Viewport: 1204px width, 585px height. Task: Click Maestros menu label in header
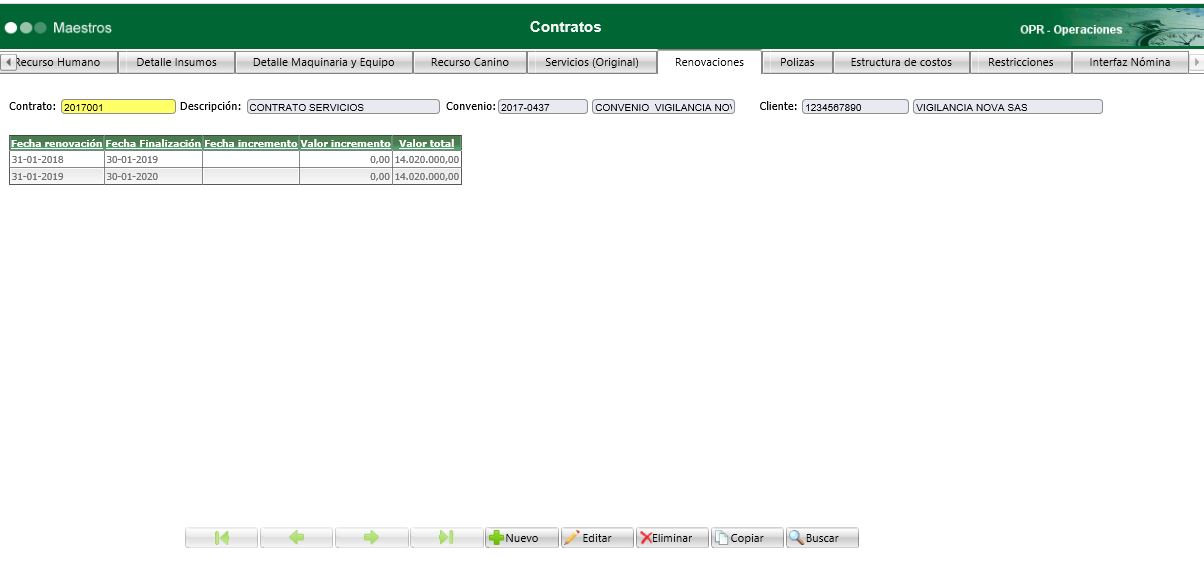(x=82, y=28)
